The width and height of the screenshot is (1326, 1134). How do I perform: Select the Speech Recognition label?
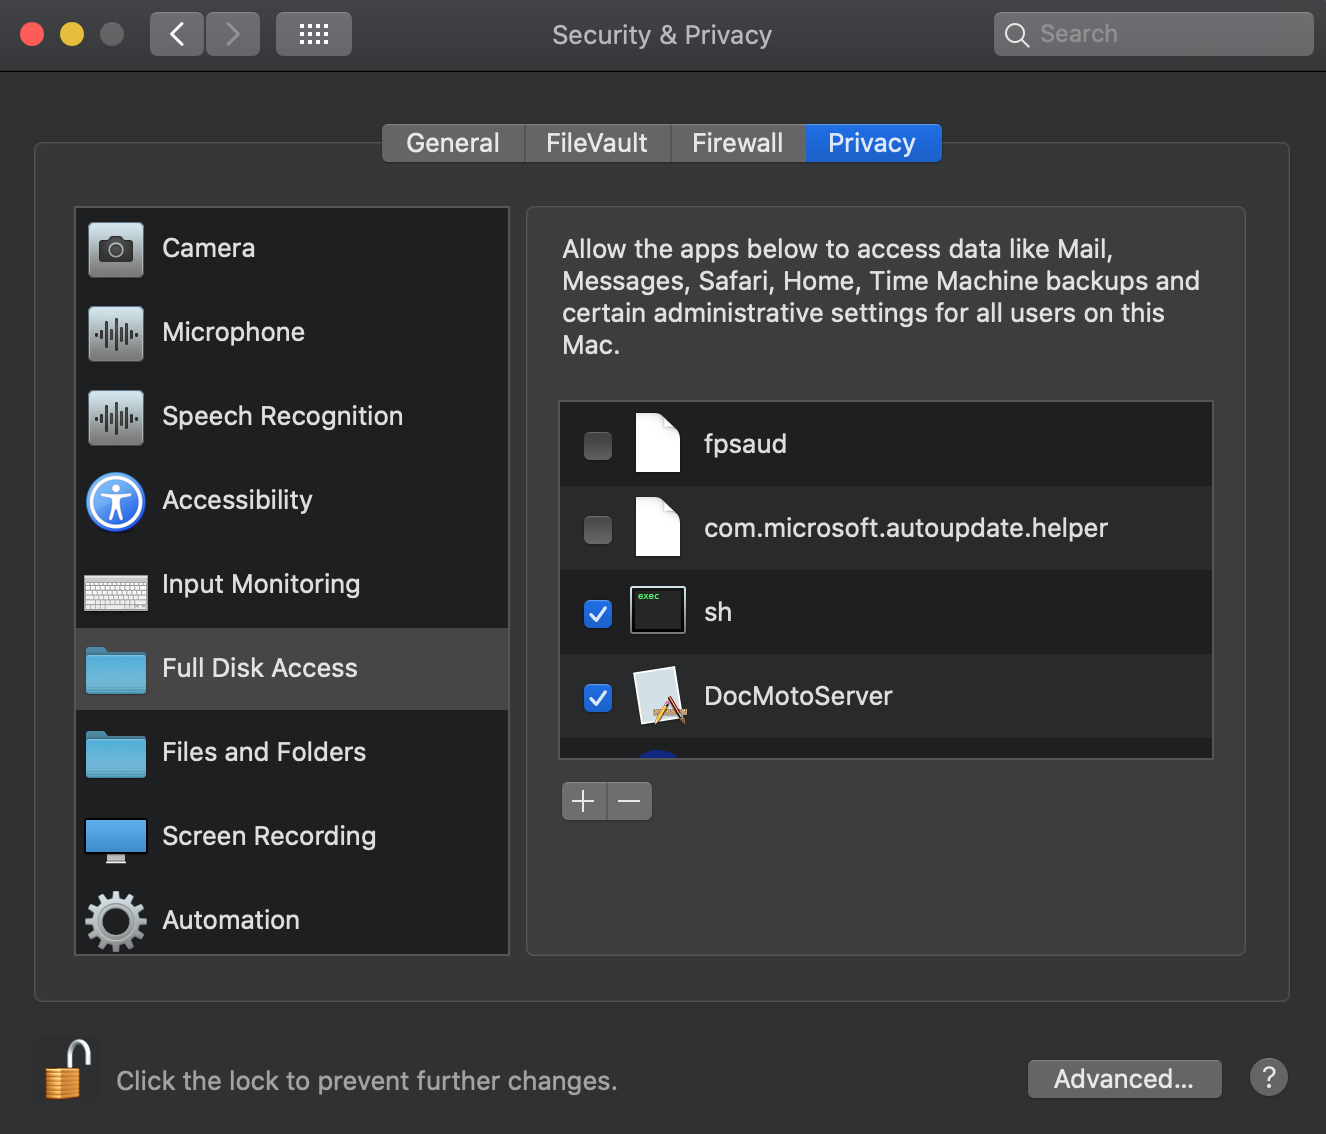tap(283, 416)
